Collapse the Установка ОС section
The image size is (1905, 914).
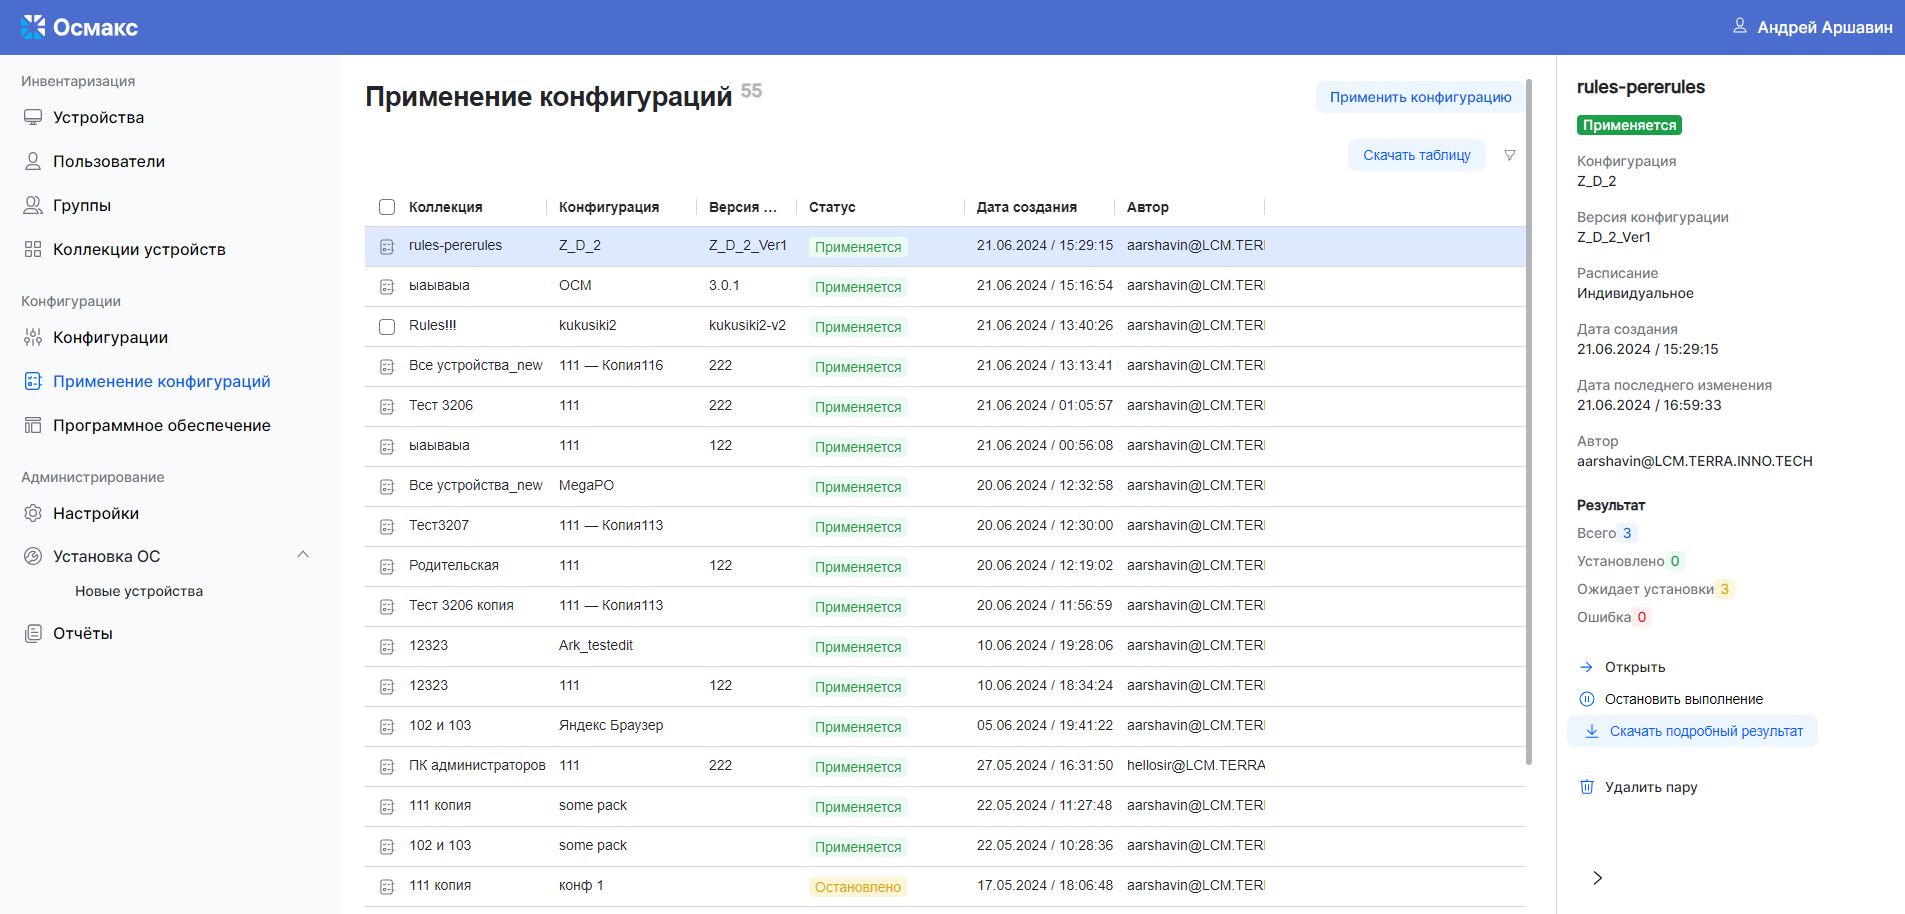pyautogui.click(x=303, y=555)
